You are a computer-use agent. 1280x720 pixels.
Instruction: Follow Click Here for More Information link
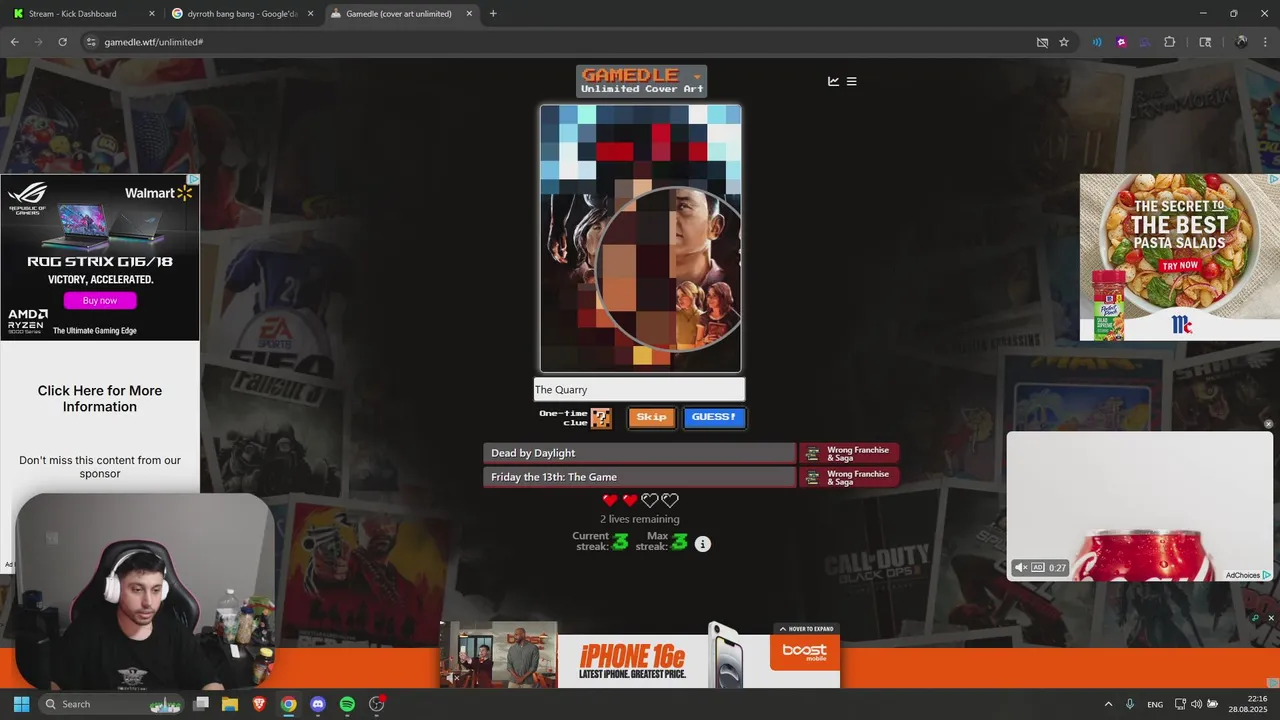100,399
